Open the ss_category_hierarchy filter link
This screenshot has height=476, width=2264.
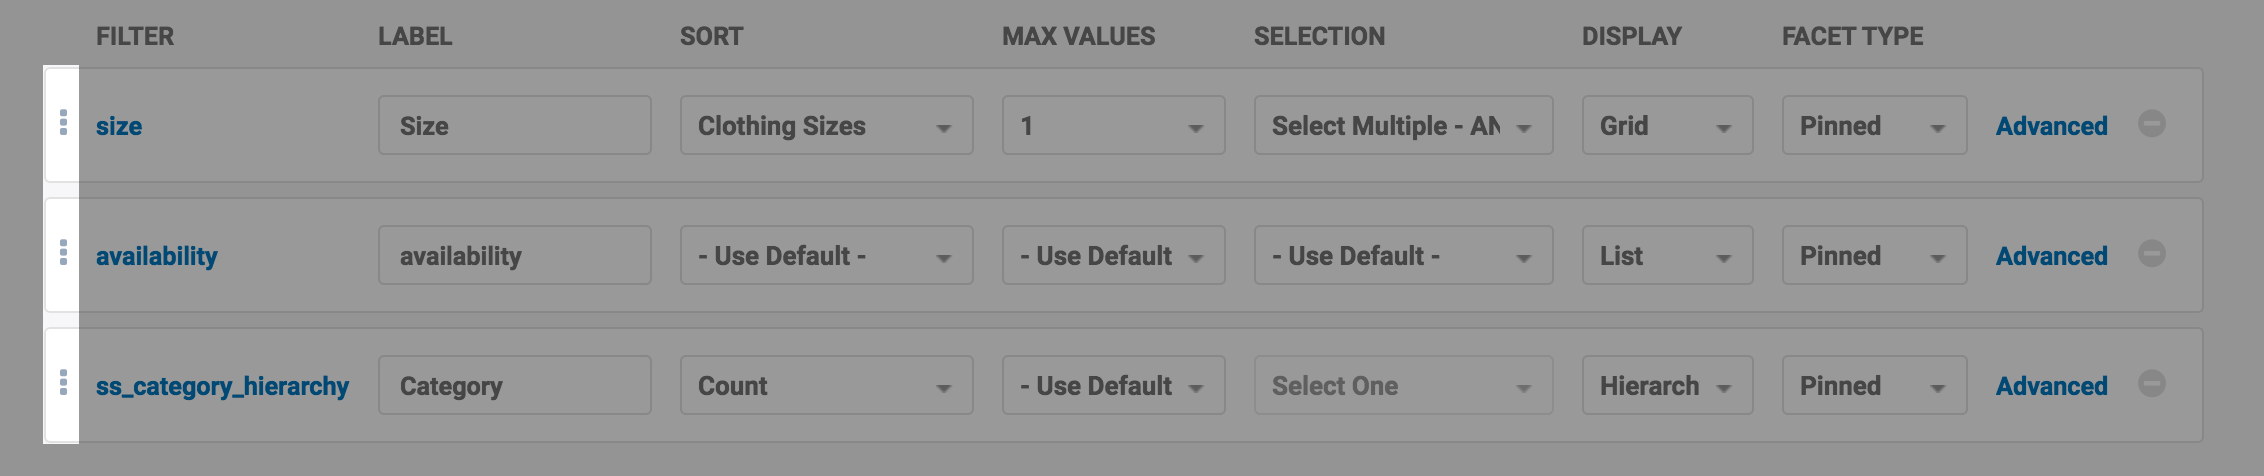coord(222,386)
